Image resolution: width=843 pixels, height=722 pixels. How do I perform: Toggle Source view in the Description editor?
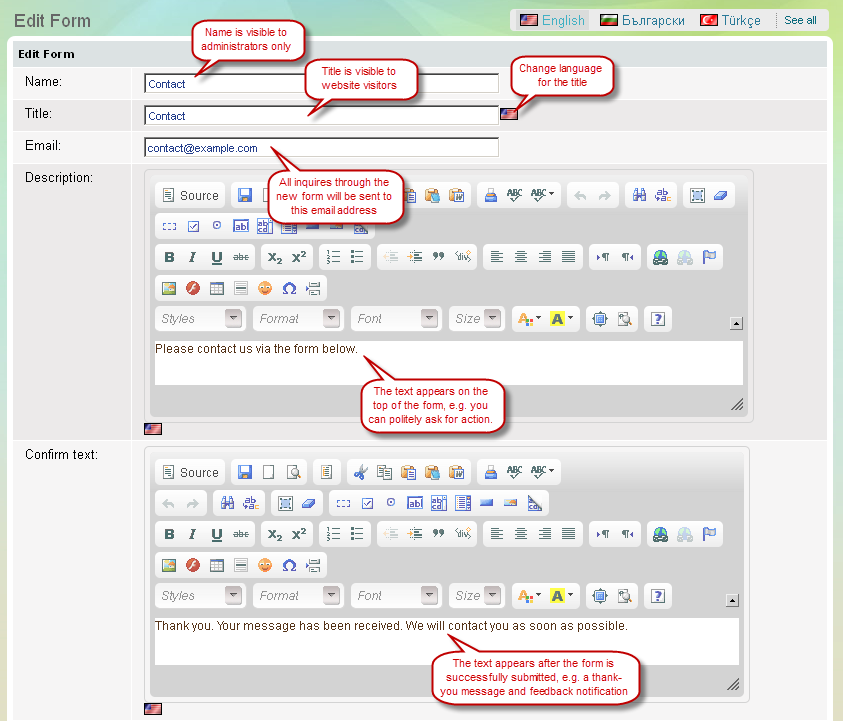190,196
